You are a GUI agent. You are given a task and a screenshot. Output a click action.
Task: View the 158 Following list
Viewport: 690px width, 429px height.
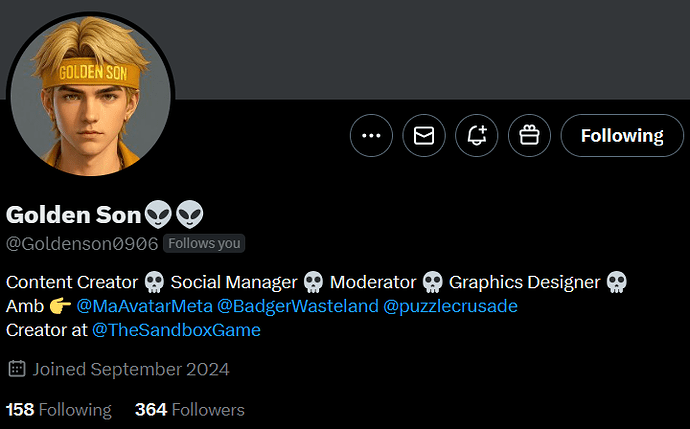coord(59,410)
